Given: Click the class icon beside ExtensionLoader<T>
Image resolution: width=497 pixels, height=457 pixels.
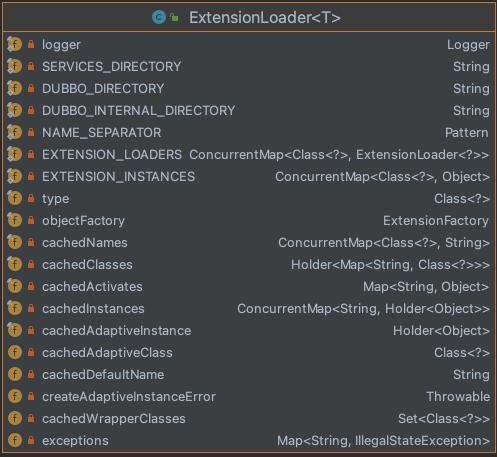Looking at the screenshot, I should coord(159,17).
